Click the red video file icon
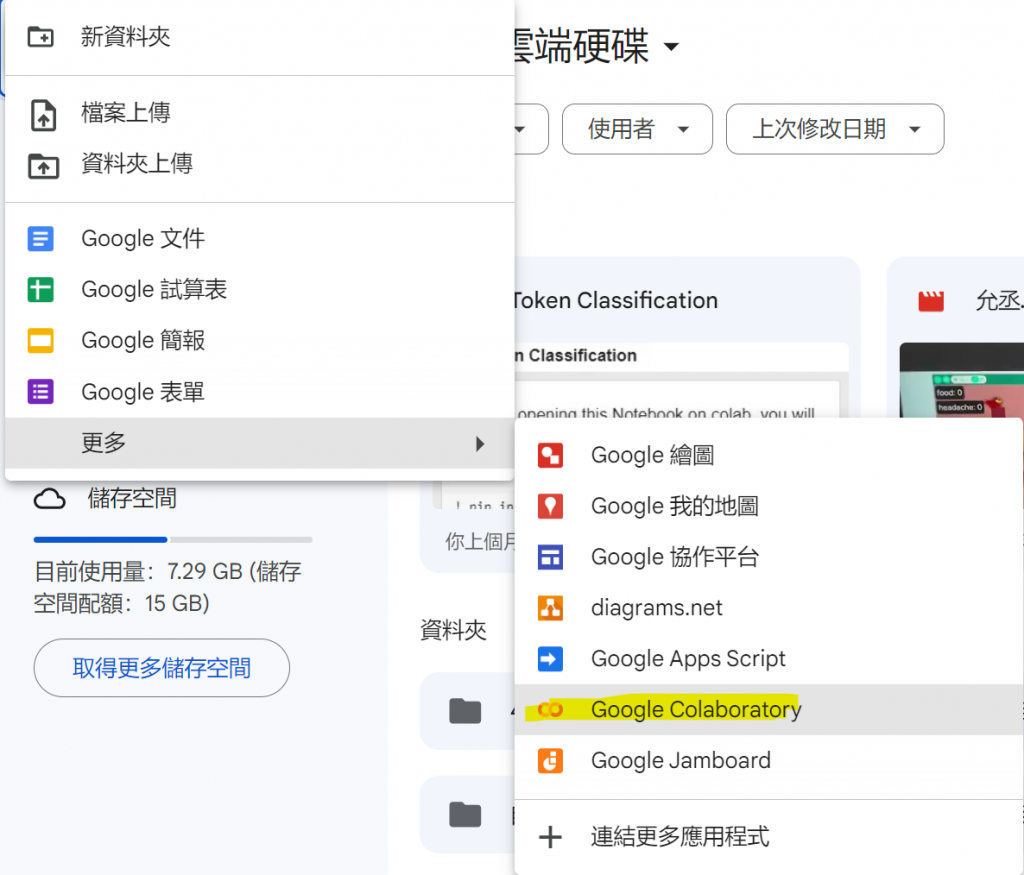1024x875 pixels. tap(931, 301)
